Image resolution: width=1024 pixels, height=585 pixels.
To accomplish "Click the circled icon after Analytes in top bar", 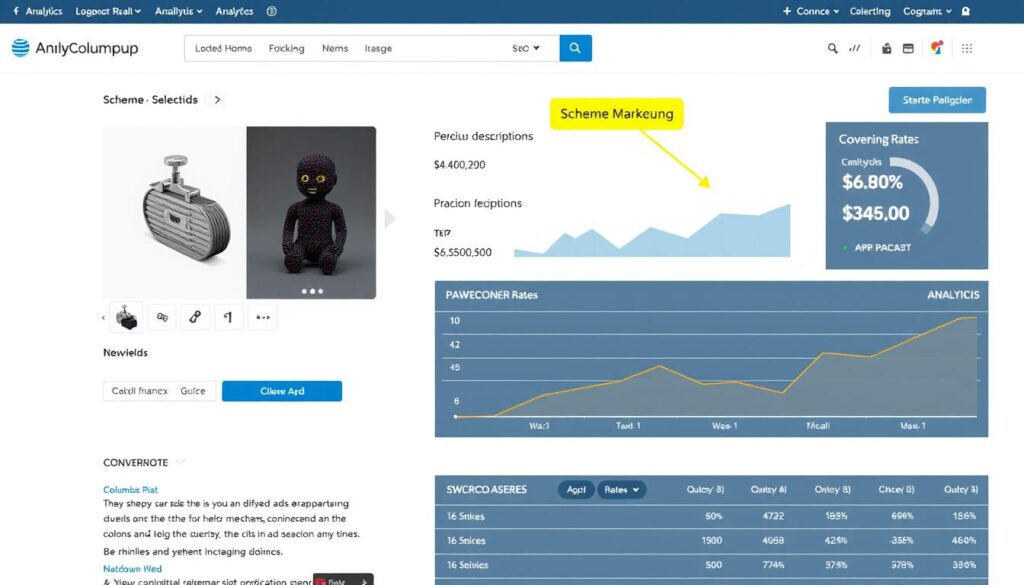I will pyautogui.click(x=272, y=11).
